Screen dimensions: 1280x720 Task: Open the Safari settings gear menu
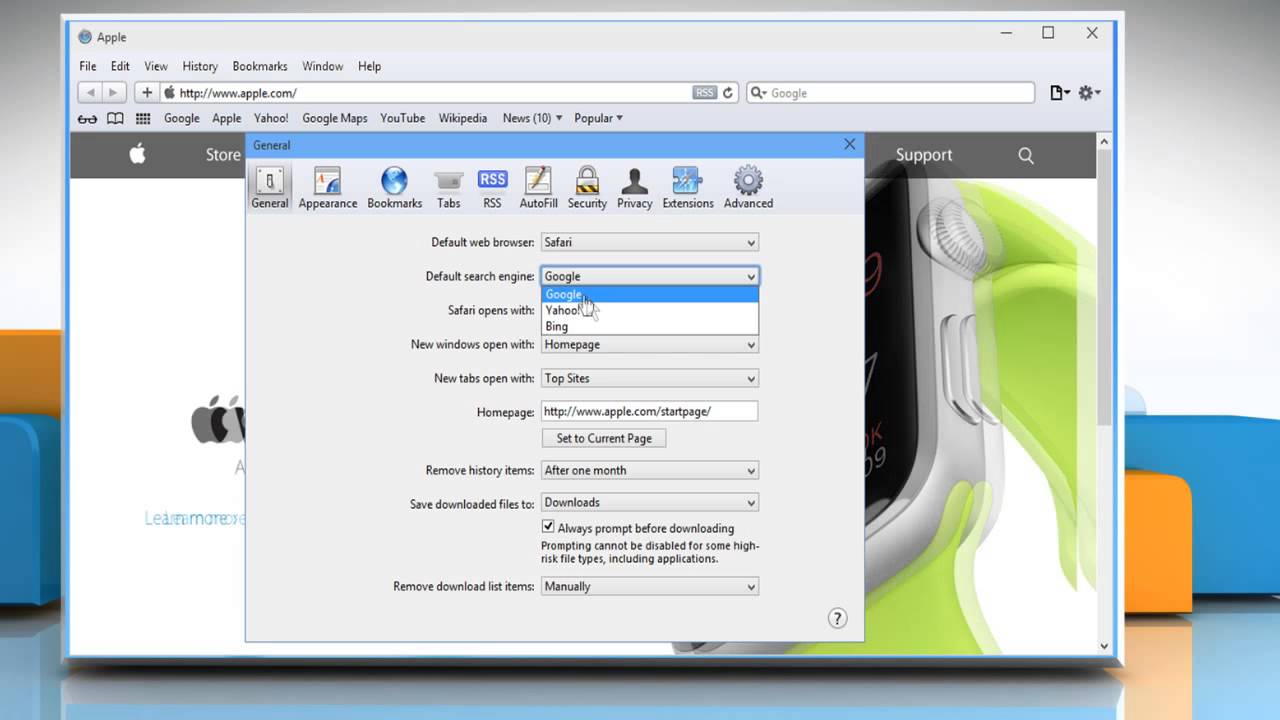(x=1089, y=93)
